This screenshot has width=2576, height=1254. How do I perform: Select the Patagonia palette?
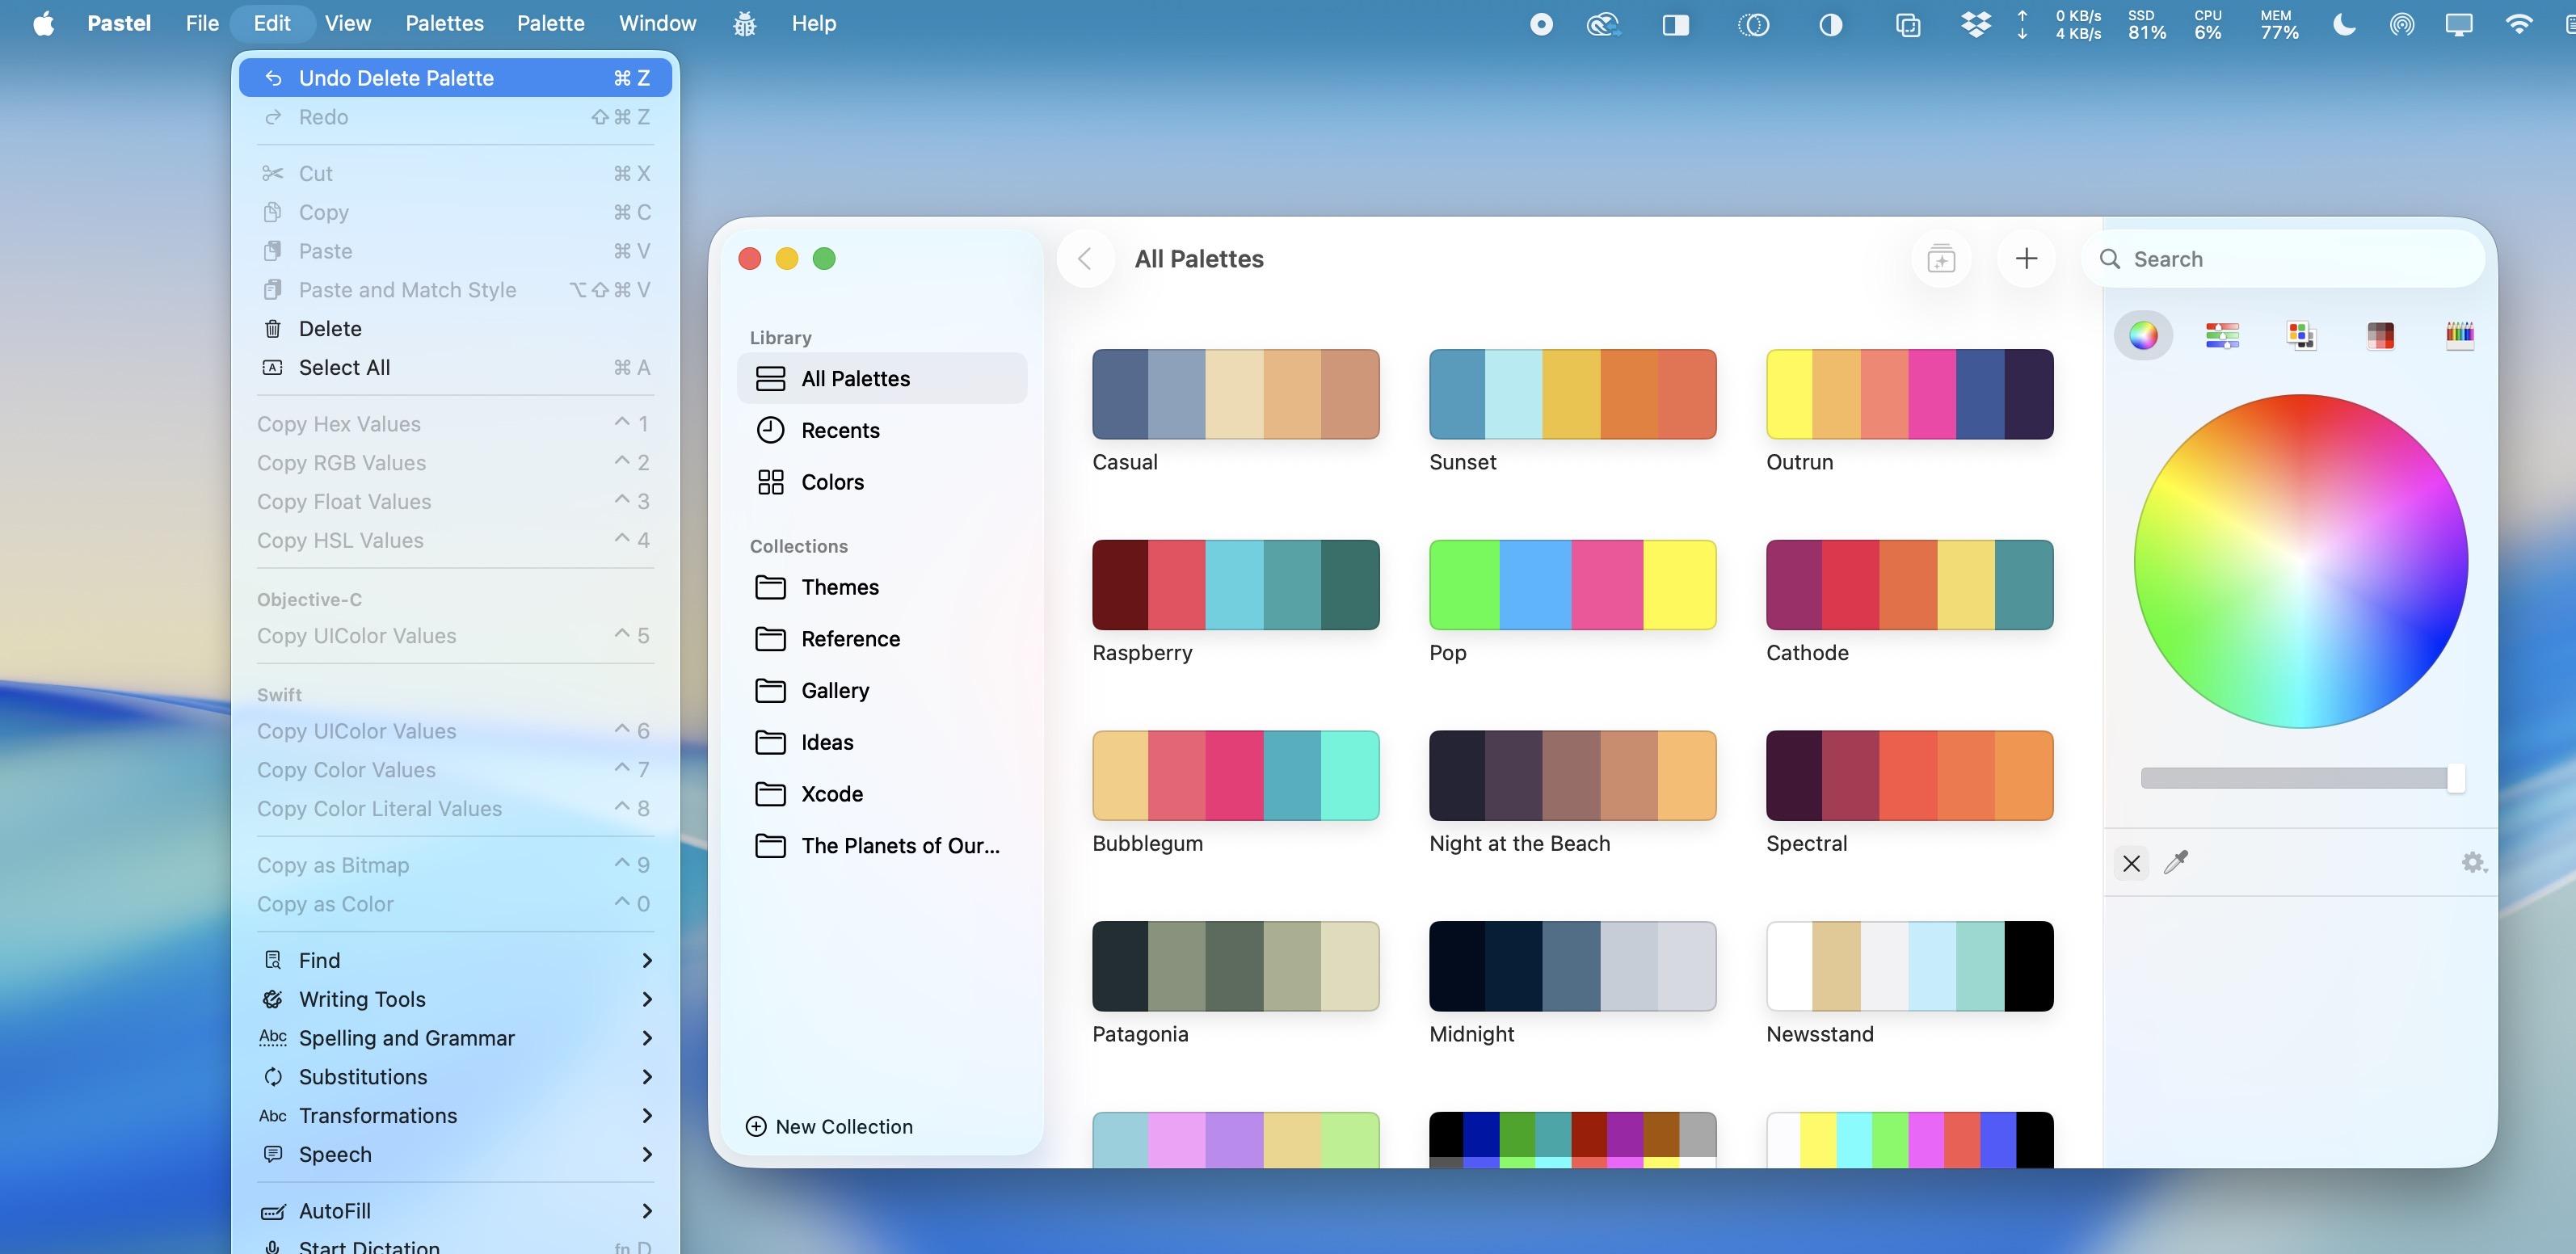point(1235,966)
